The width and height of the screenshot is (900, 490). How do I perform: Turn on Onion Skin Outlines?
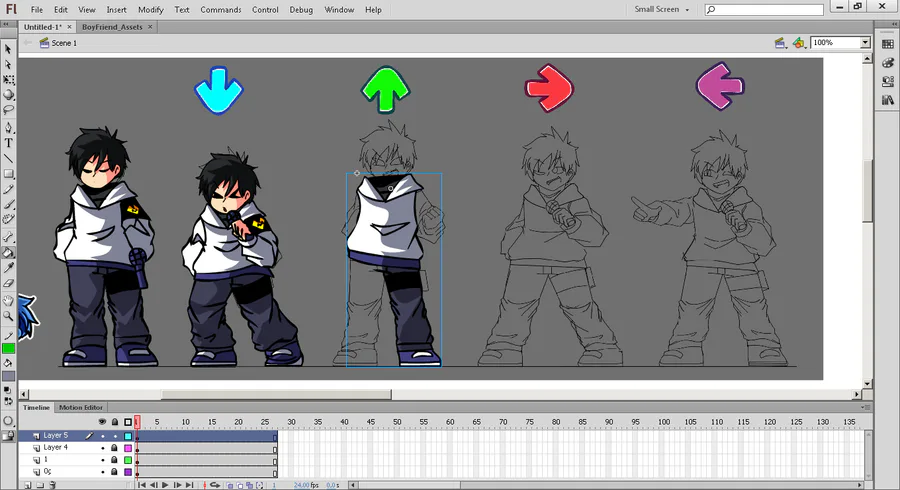(240, 485)
